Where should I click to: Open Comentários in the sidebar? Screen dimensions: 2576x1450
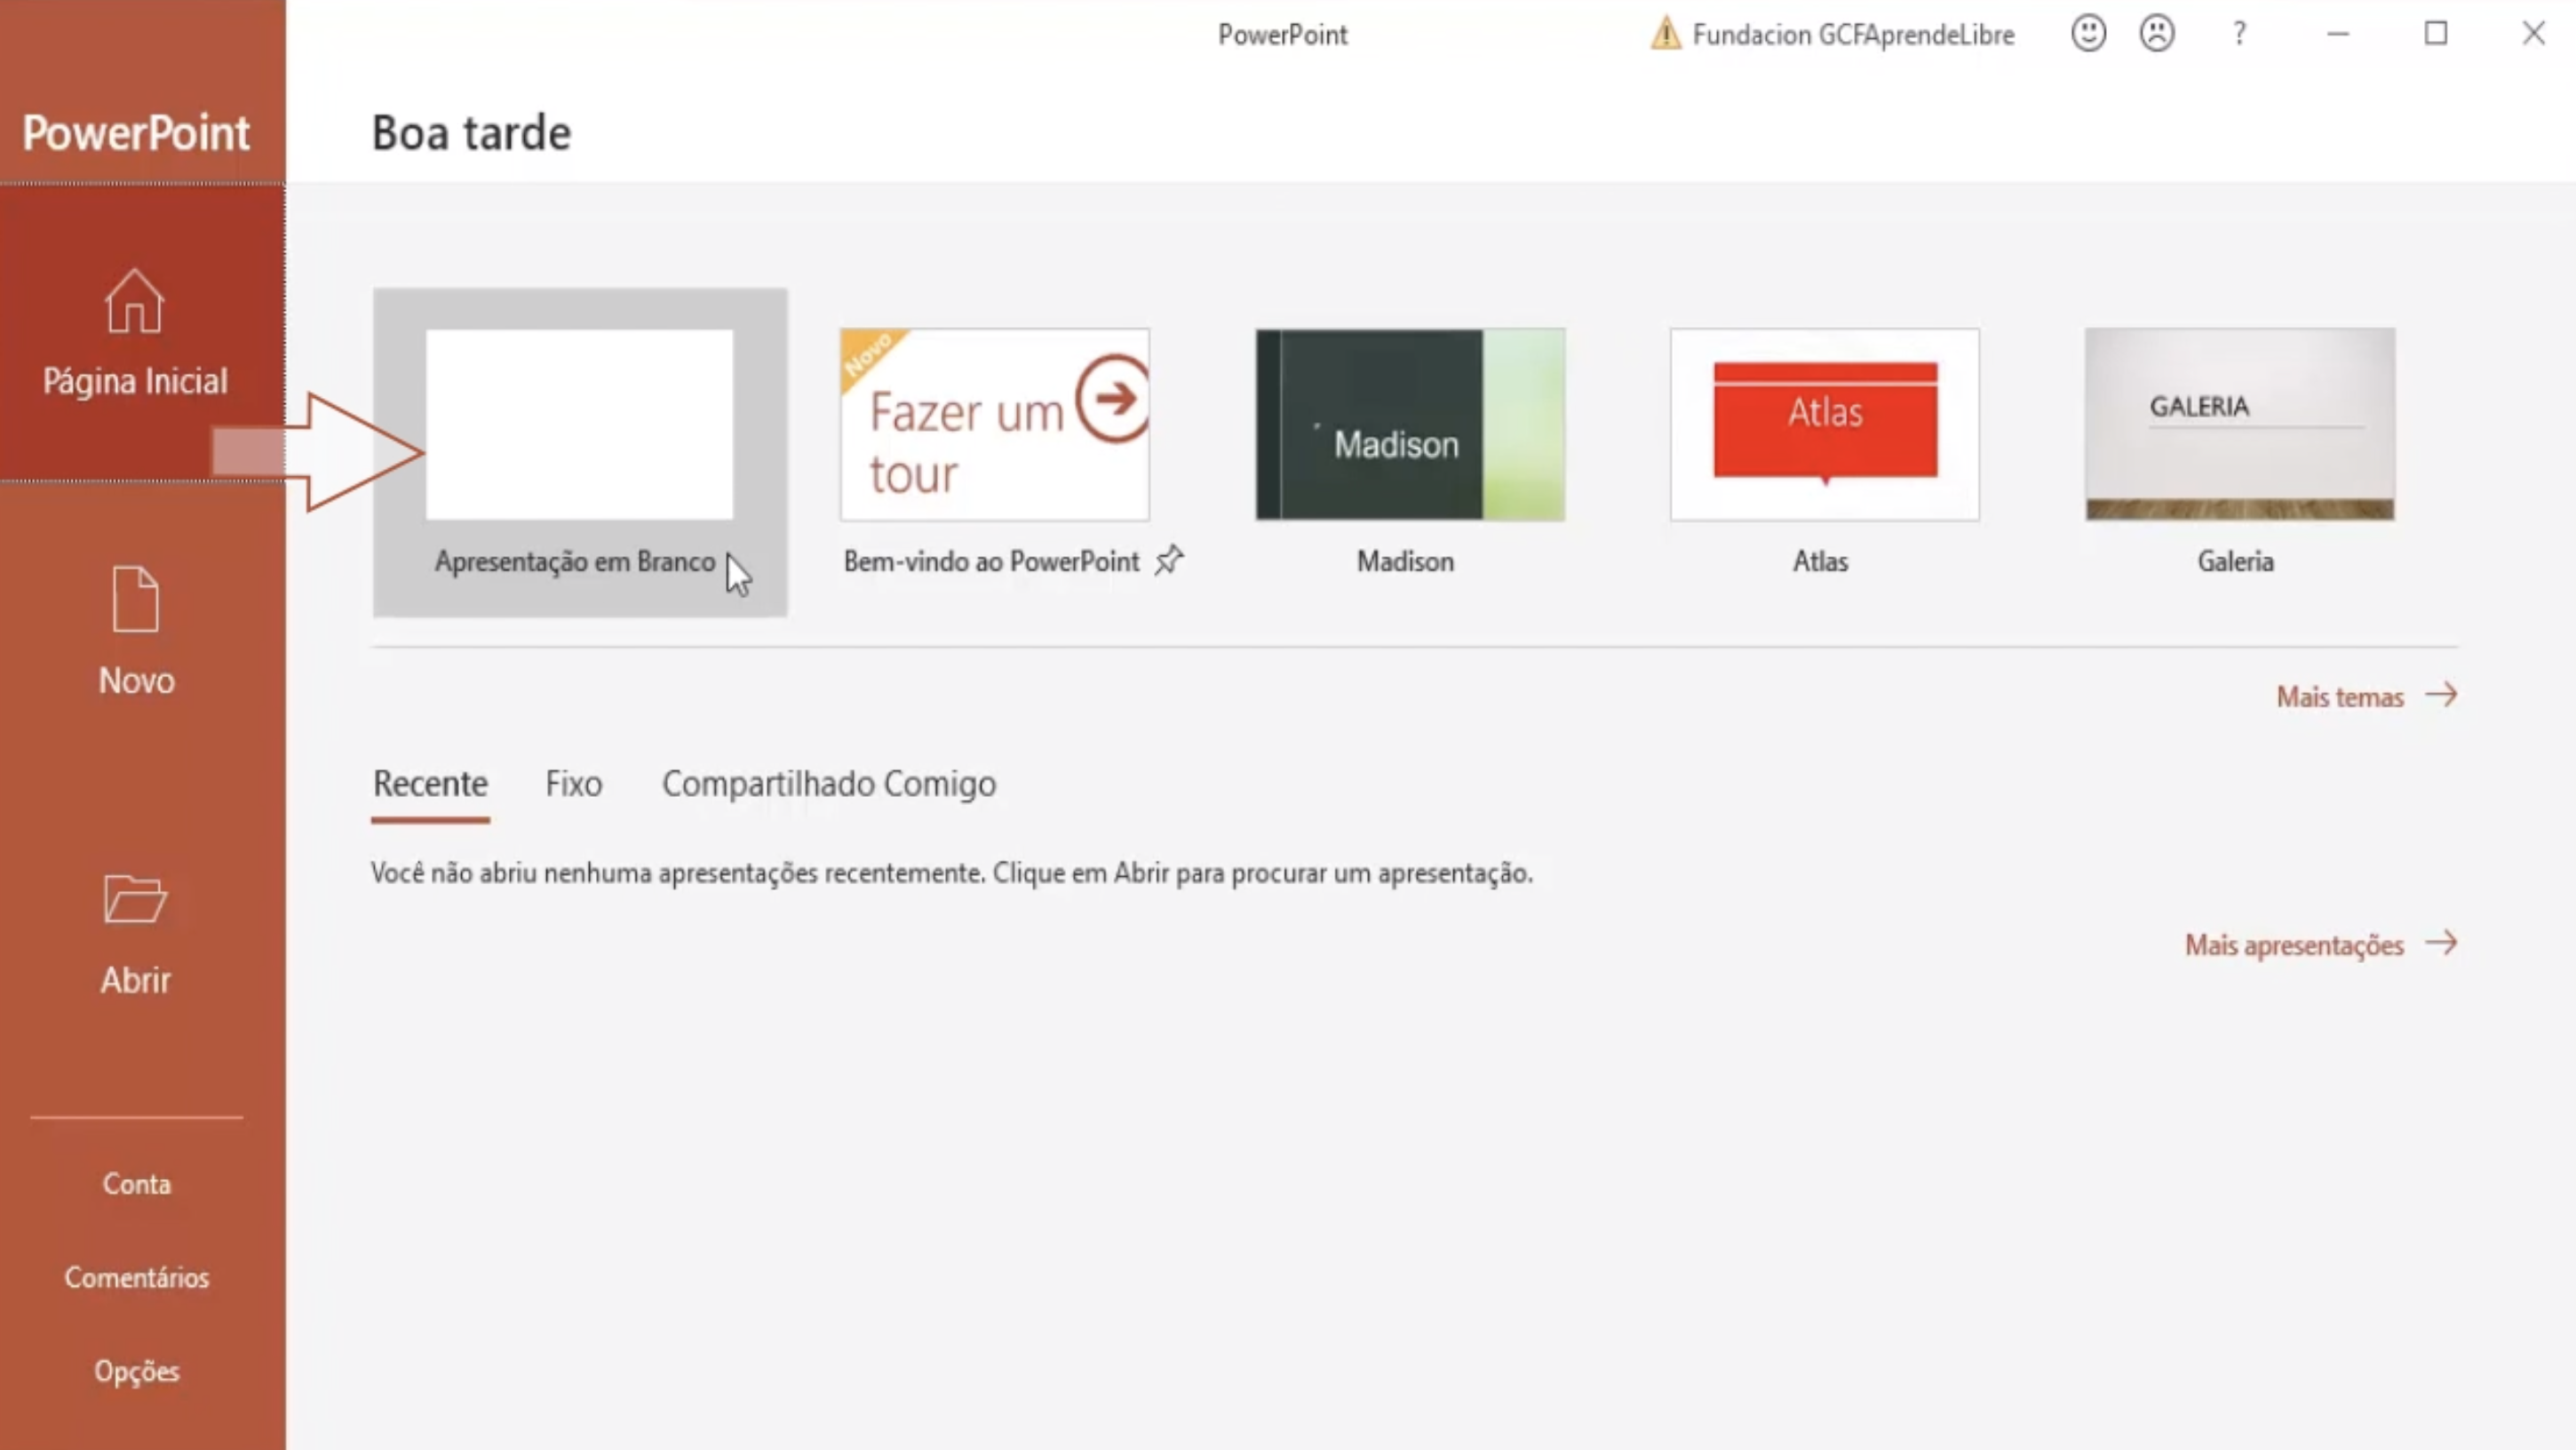[137, 1277]
